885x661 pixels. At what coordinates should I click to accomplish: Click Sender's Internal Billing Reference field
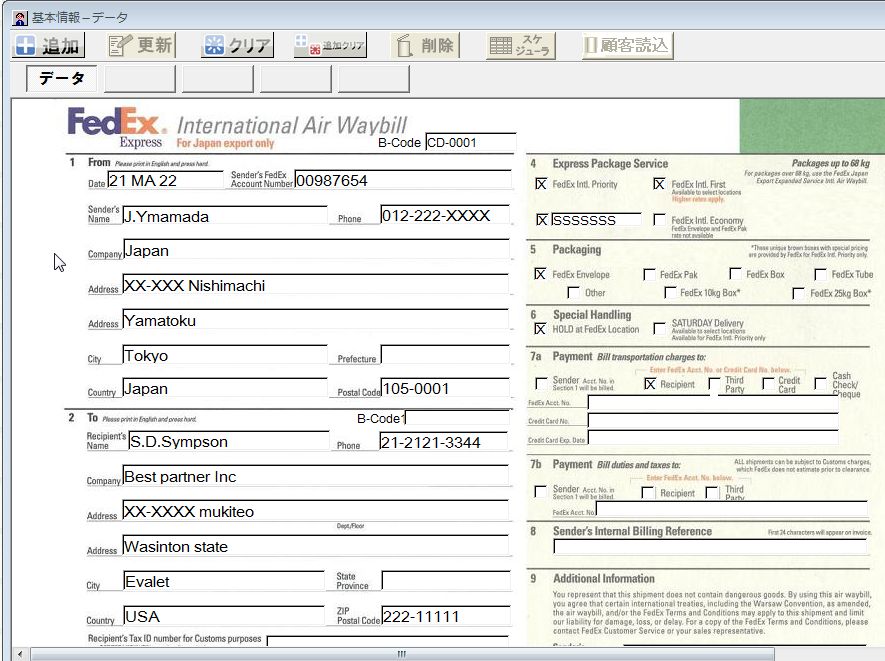tap(710, 546)
